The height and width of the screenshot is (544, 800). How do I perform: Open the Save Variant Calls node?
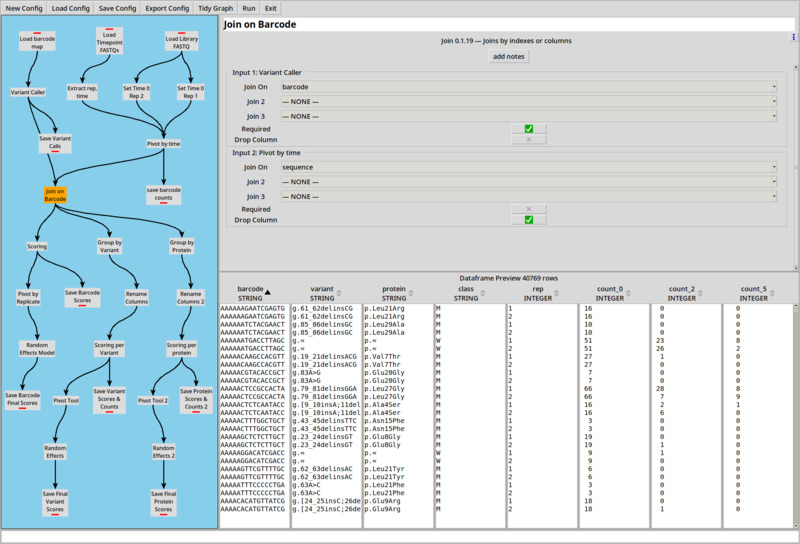[55, 143]
